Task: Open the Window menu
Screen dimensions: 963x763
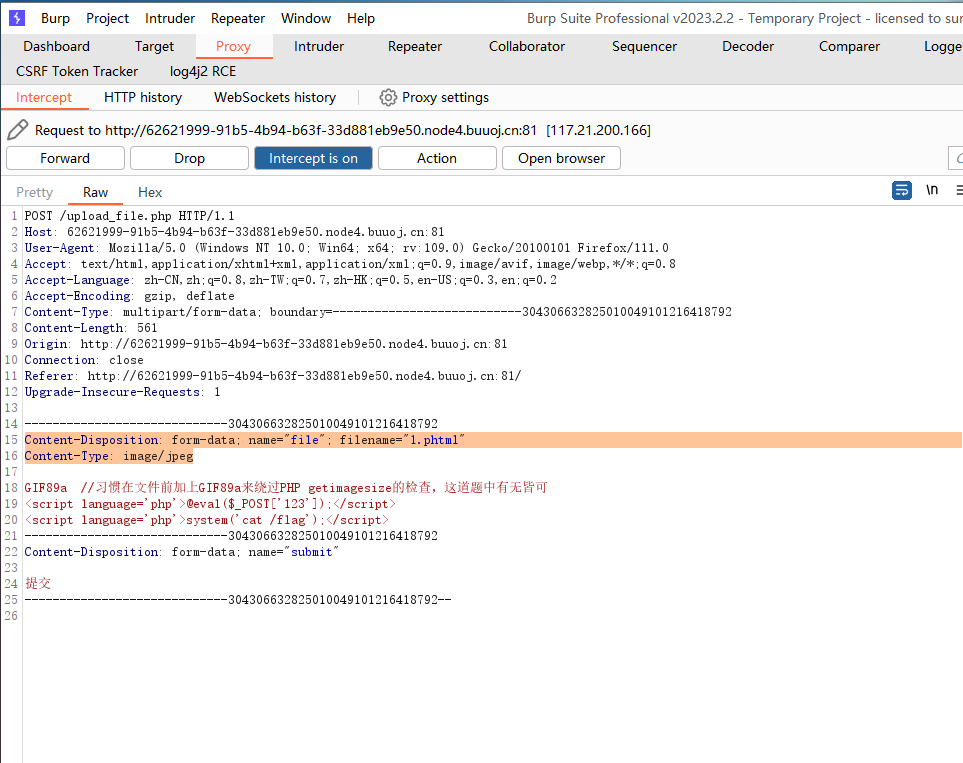Action: pos(306,18)
